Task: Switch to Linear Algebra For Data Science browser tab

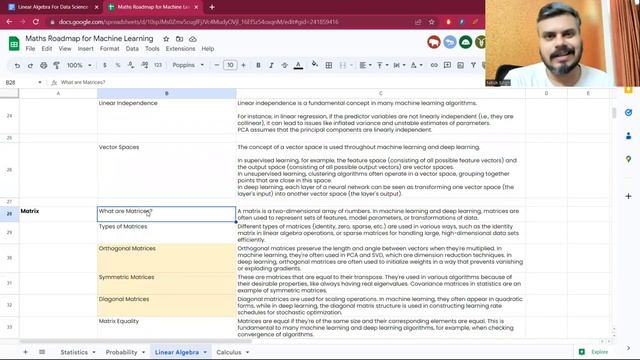Action: tap(53, 7)
